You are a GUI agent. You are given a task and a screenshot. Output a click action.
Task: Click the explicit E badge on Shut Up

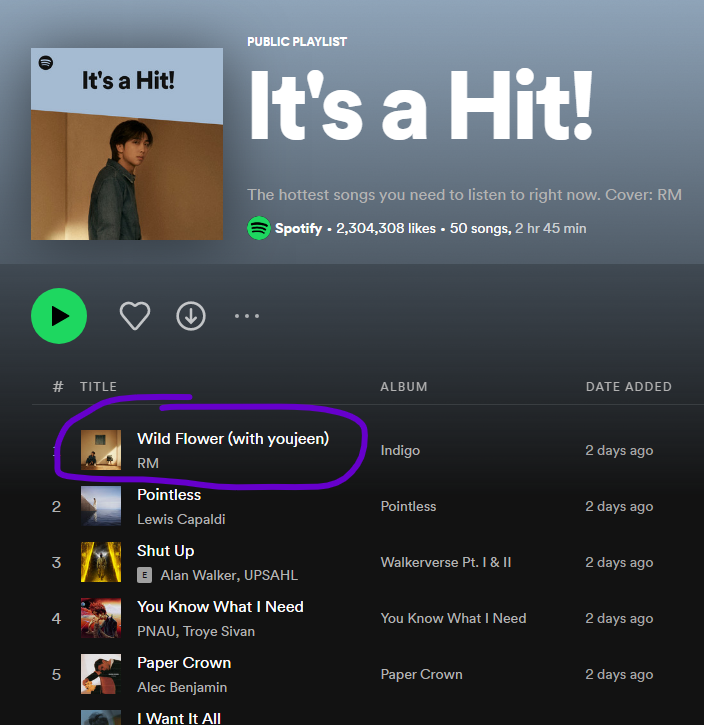[144, 575]
